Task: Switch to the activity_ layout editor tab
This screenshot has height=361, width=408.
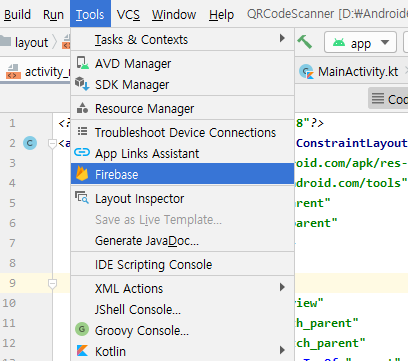Action: pyautogui.click(x=35, y=71)
